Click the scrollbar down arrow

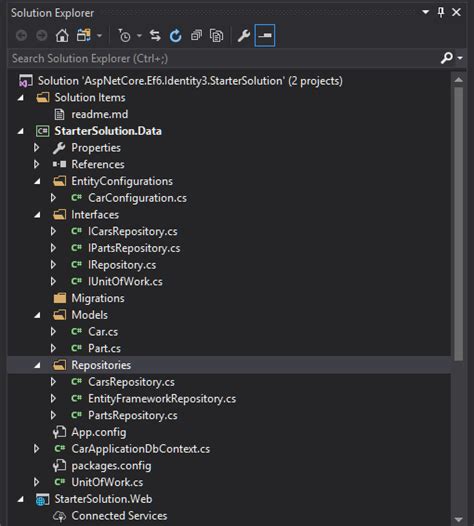[459, 519]
